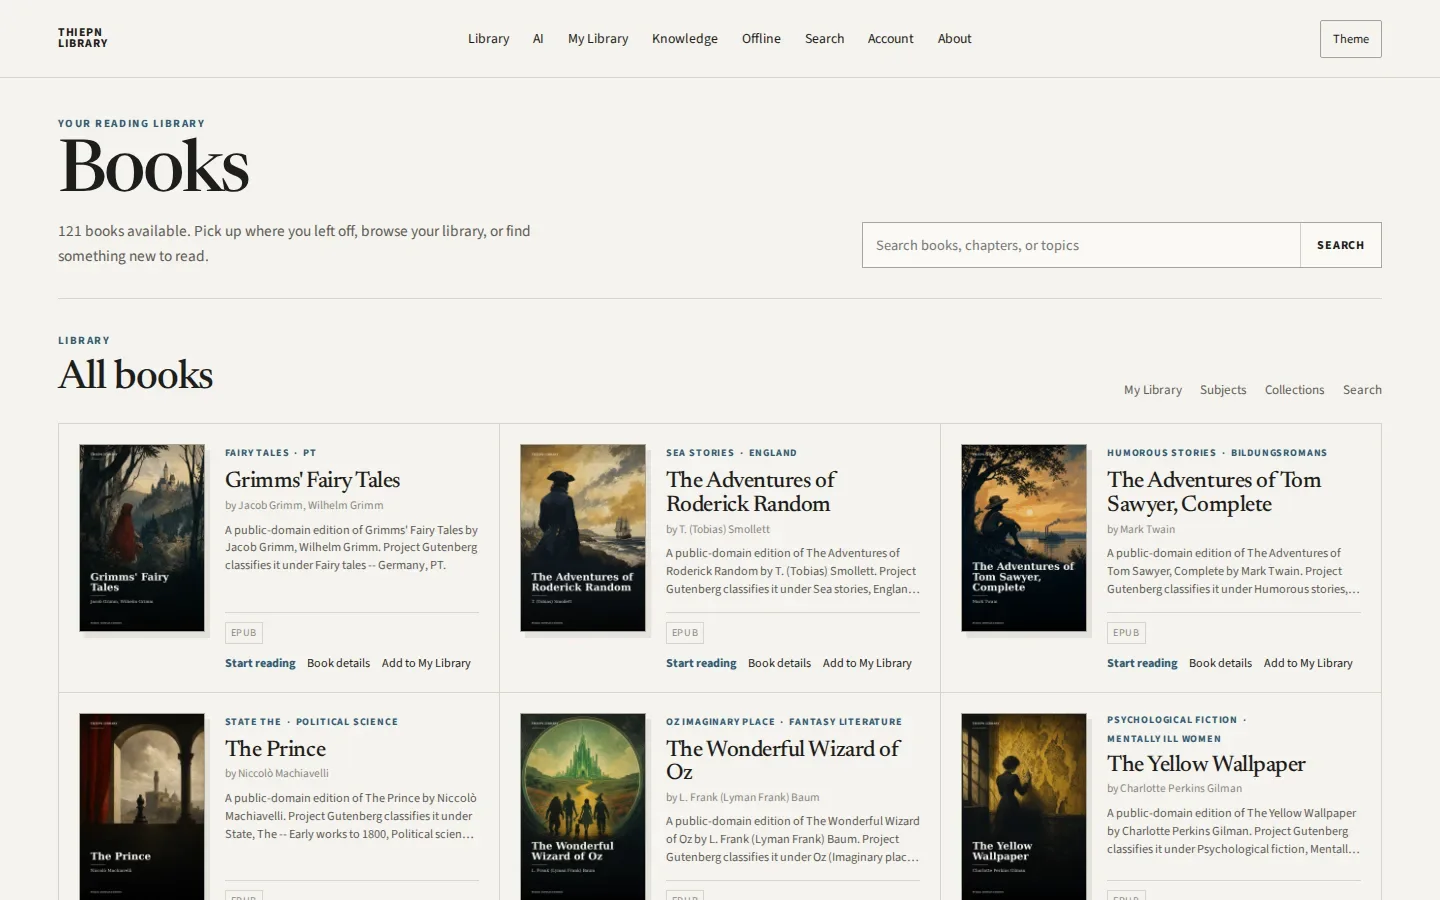This screenshot has height=900, width=1440.
Task: Open Book details for Grimms' Fairy Tales
Action: (338, 663)
